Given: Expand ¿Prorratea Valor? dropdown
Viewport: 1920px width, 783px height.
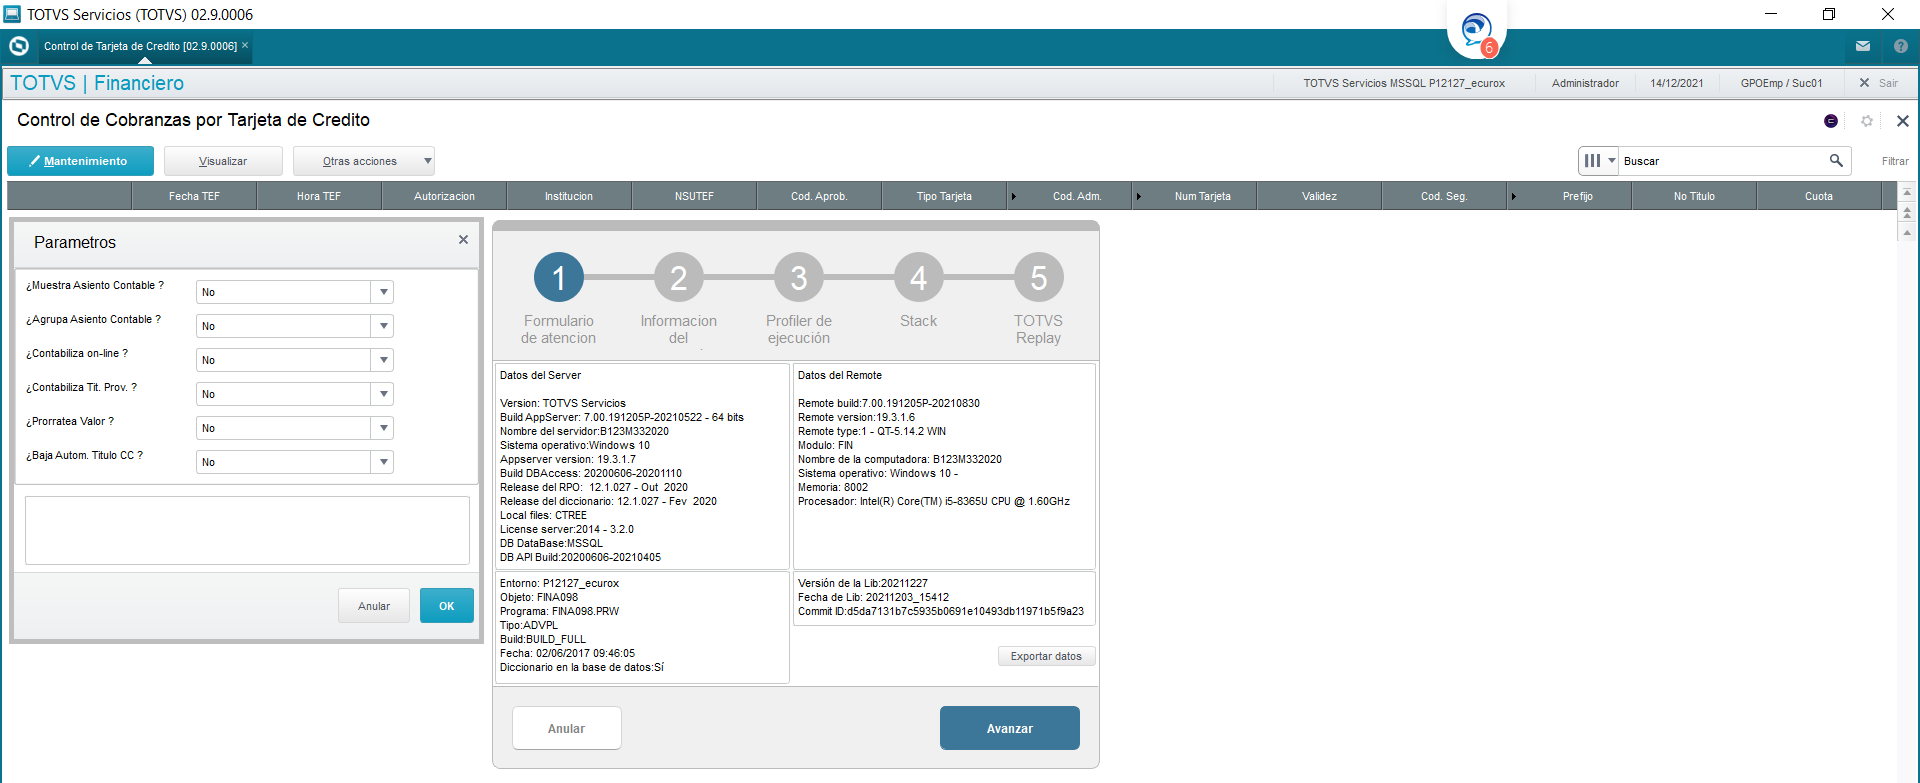Looking at the screenshot, I should point(383,428).
